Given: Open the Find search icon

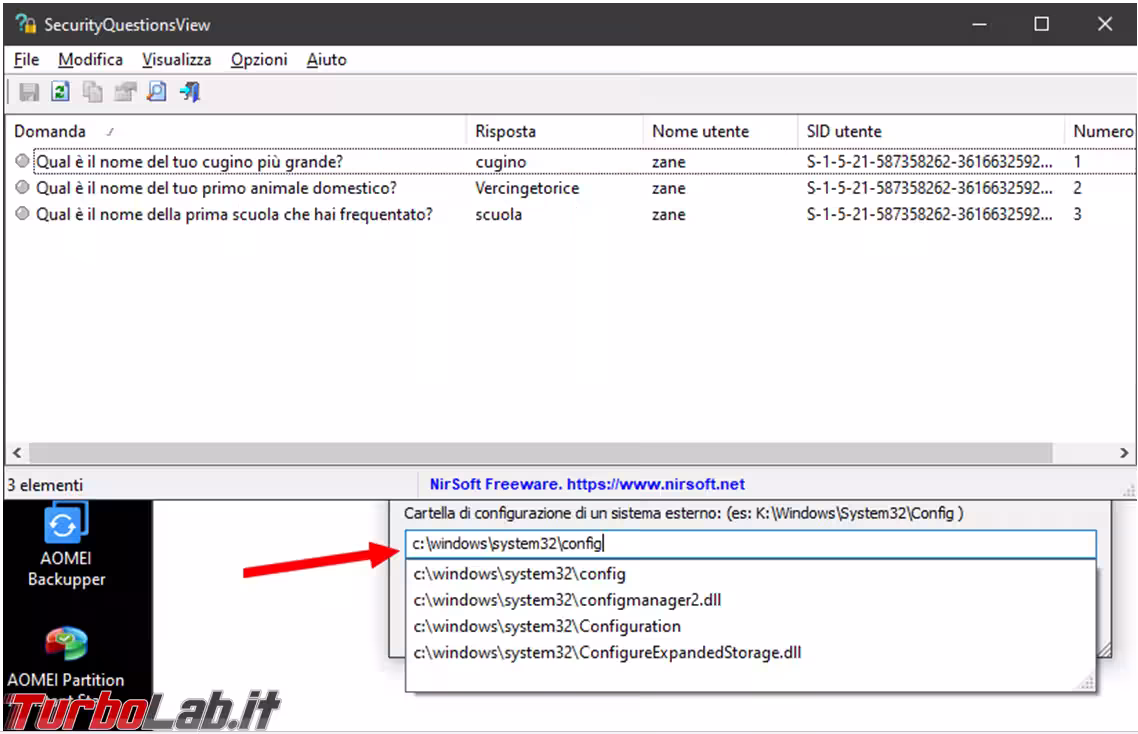Looking at the screenshot, I should click(156, 92).
